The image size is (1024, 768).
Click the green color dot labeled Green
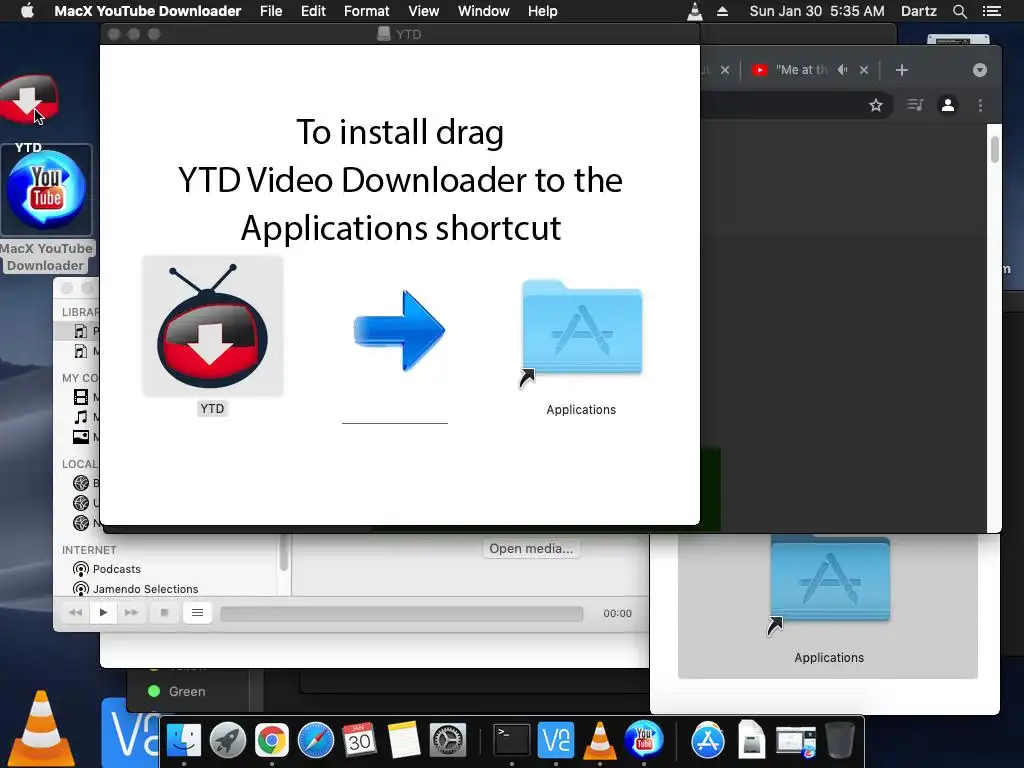coord(154,691)
